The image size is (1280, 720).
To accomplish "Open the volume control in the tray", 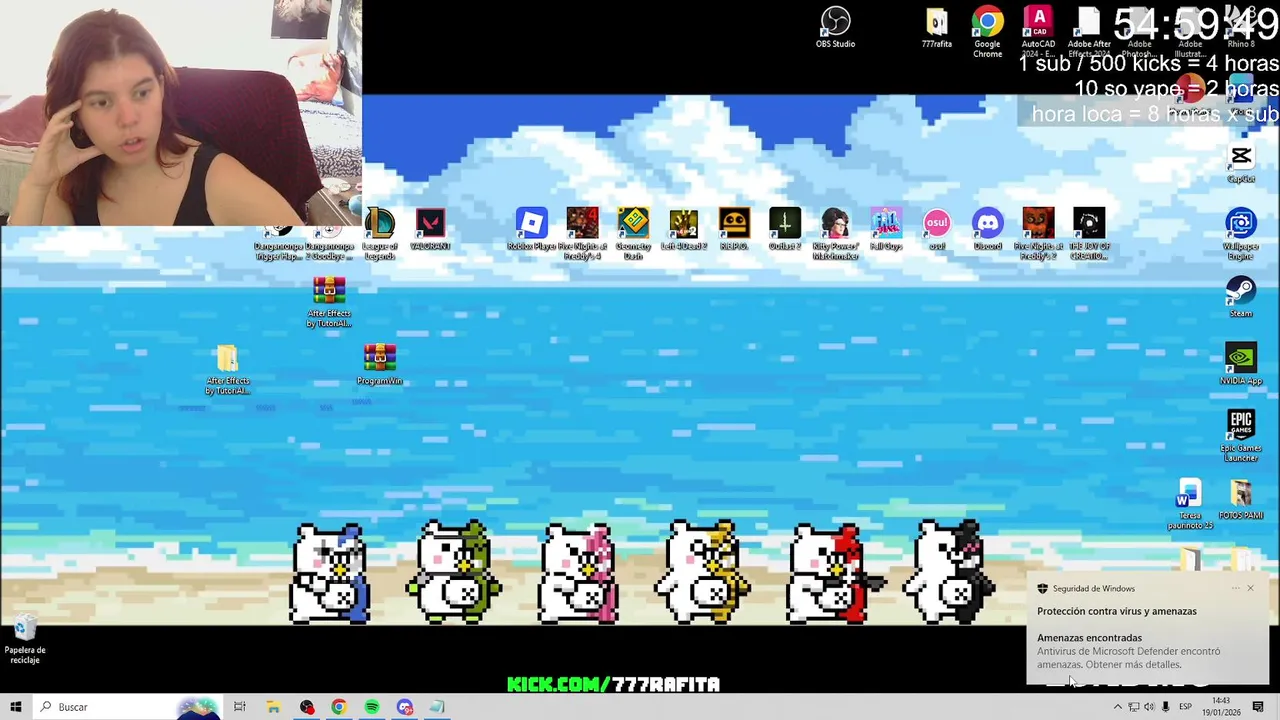I will click(x=1150, y=707).
